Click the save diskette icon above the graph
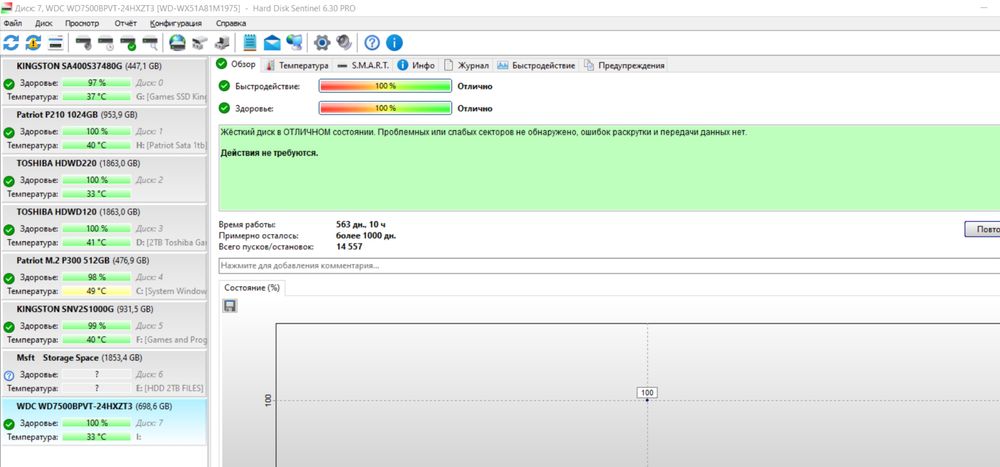Screen dimensions: 1000x467 230,306
